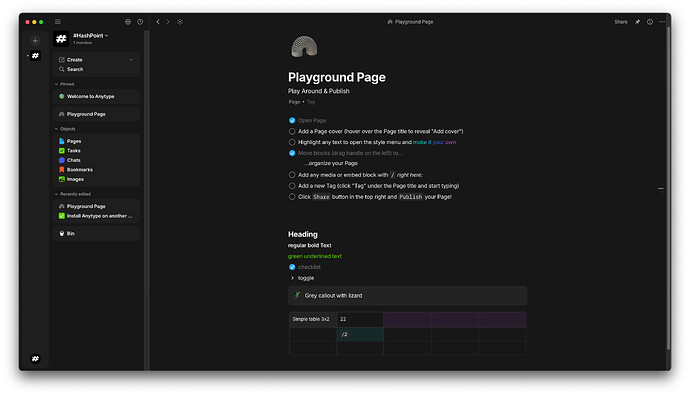Open the #HashPoint space dropdown
This screenshot has width=690, height=396.
coord(91,36)
